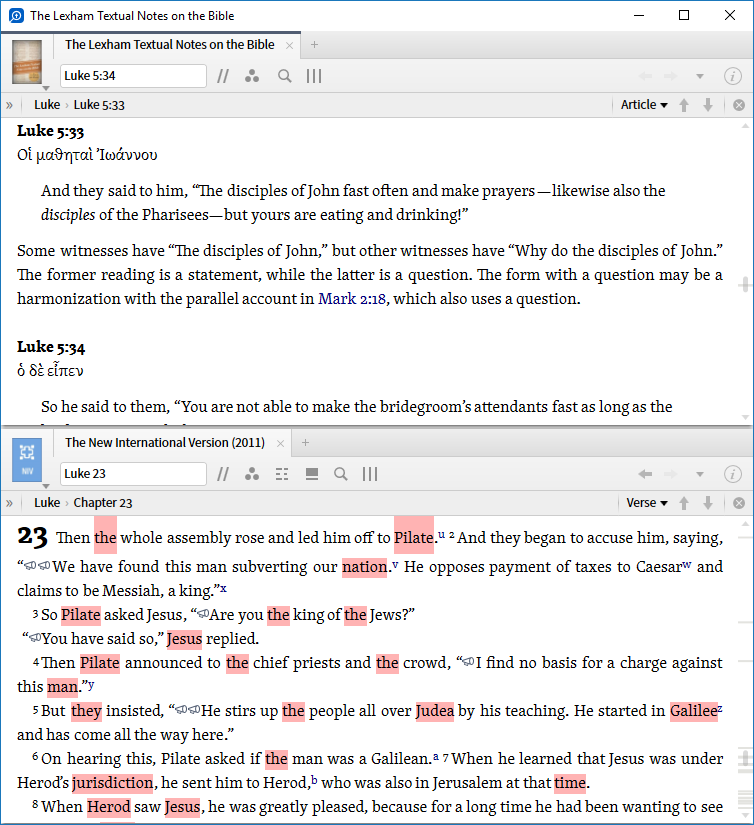Close the NIV locator bar
The width and height of the screenshot is (754, 825).
739,503
